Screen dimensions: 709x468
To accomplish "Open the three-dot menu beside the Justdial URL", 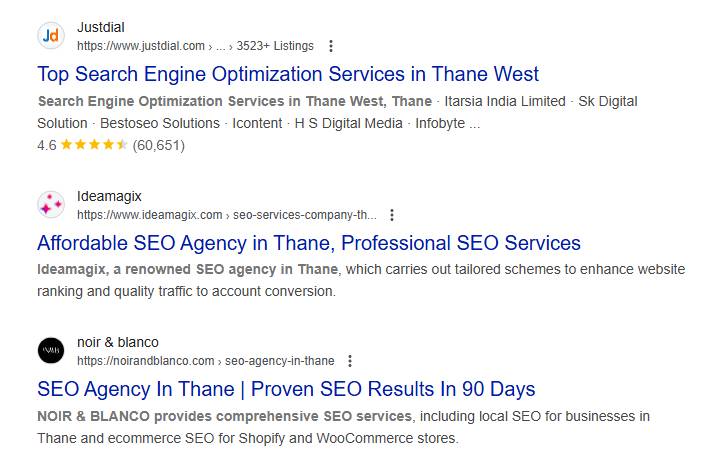I will tap(332, 46).
